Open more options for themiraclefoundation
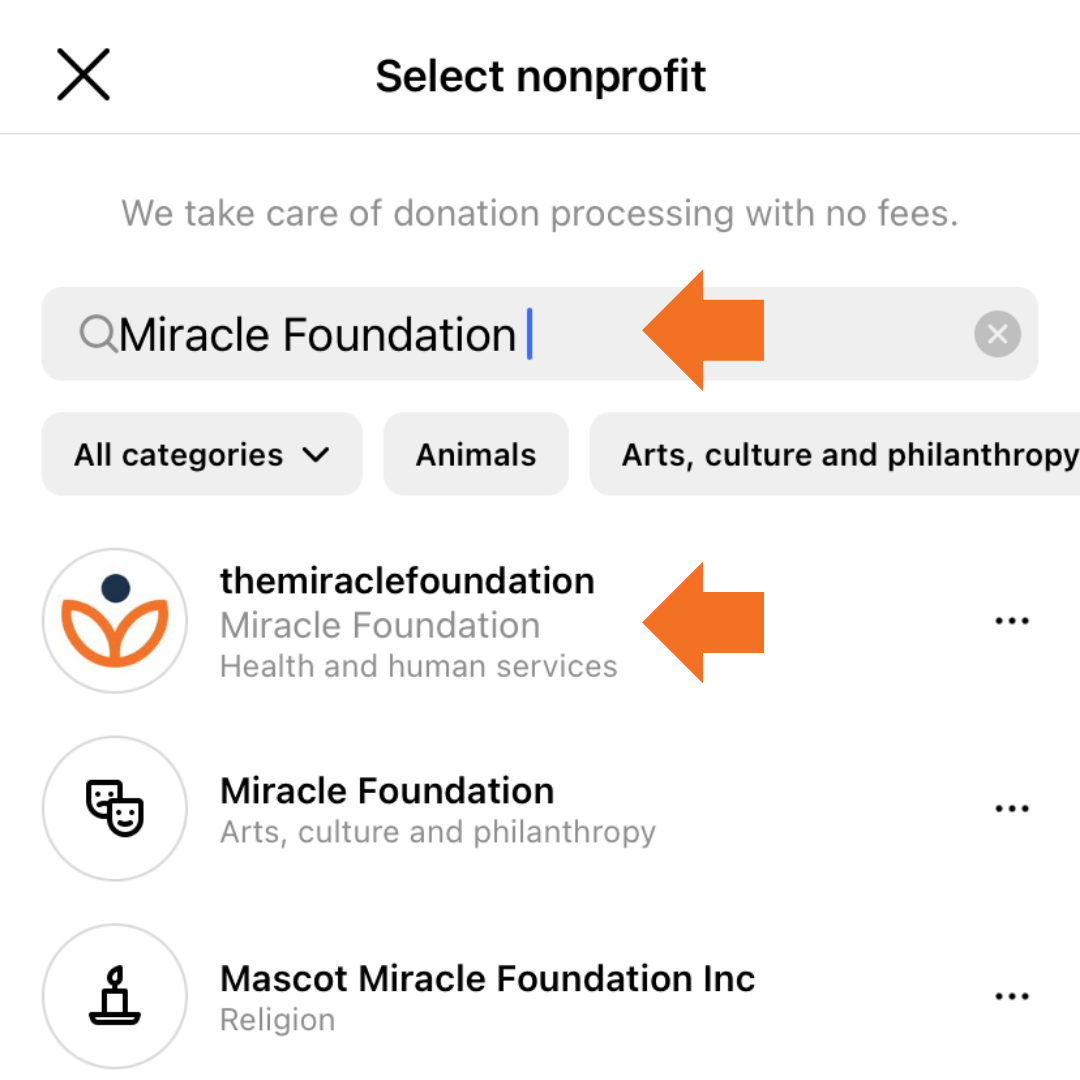The width and height of the screenshot is (1080, 1080). coord(1012,621)
